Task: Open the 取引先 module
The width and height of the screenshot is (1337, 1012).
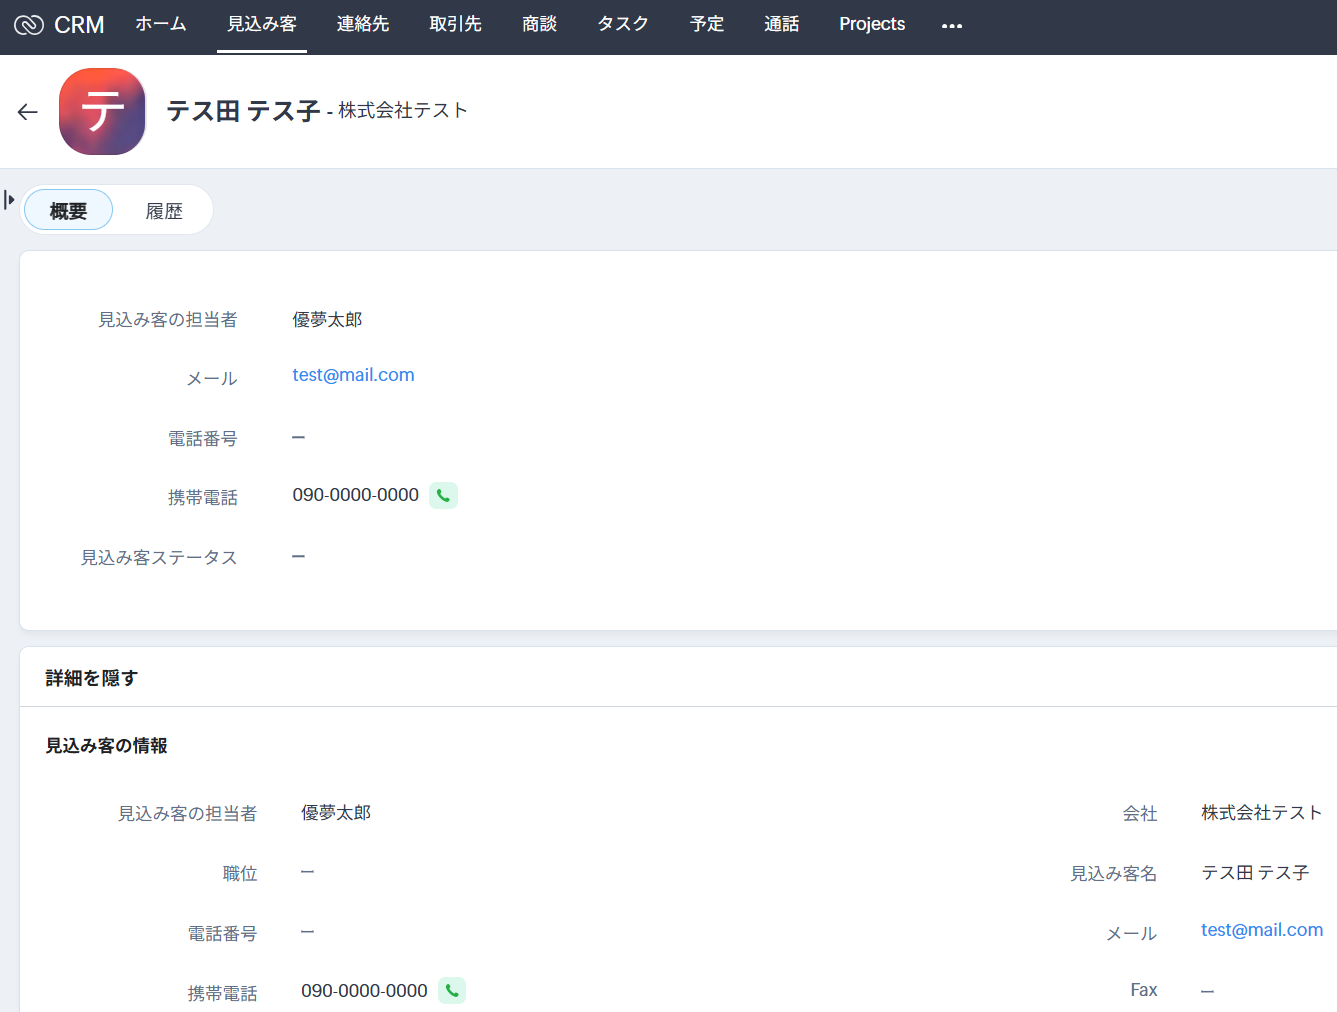Action: tap(455, 24)
